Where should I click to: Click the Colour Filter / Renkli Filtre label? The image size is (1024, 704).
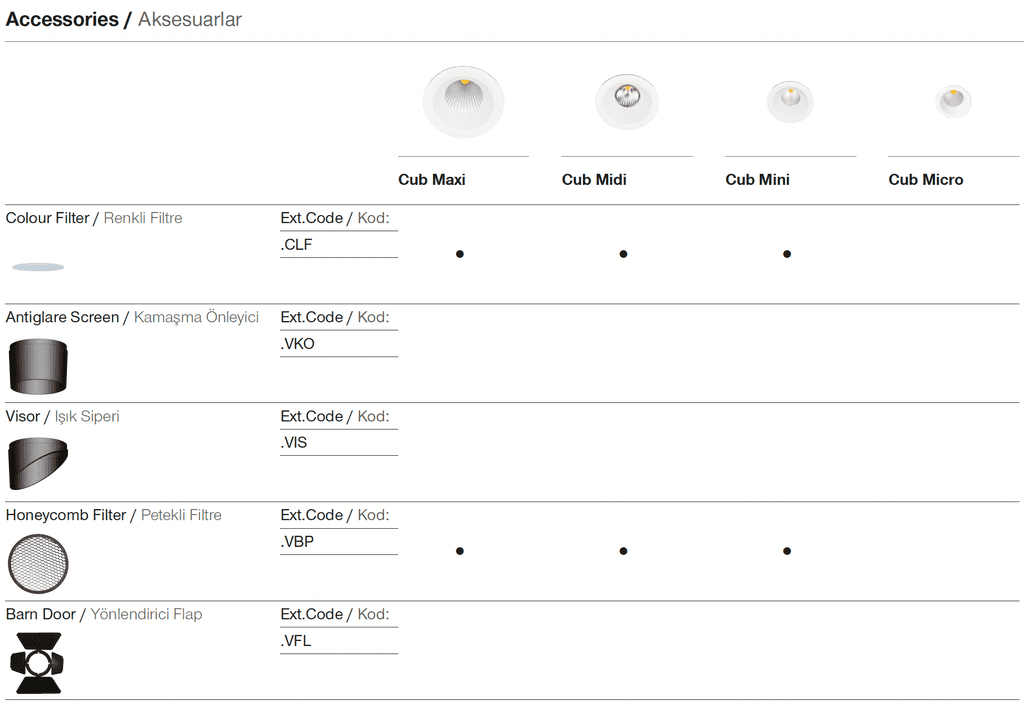coord(94,218)
